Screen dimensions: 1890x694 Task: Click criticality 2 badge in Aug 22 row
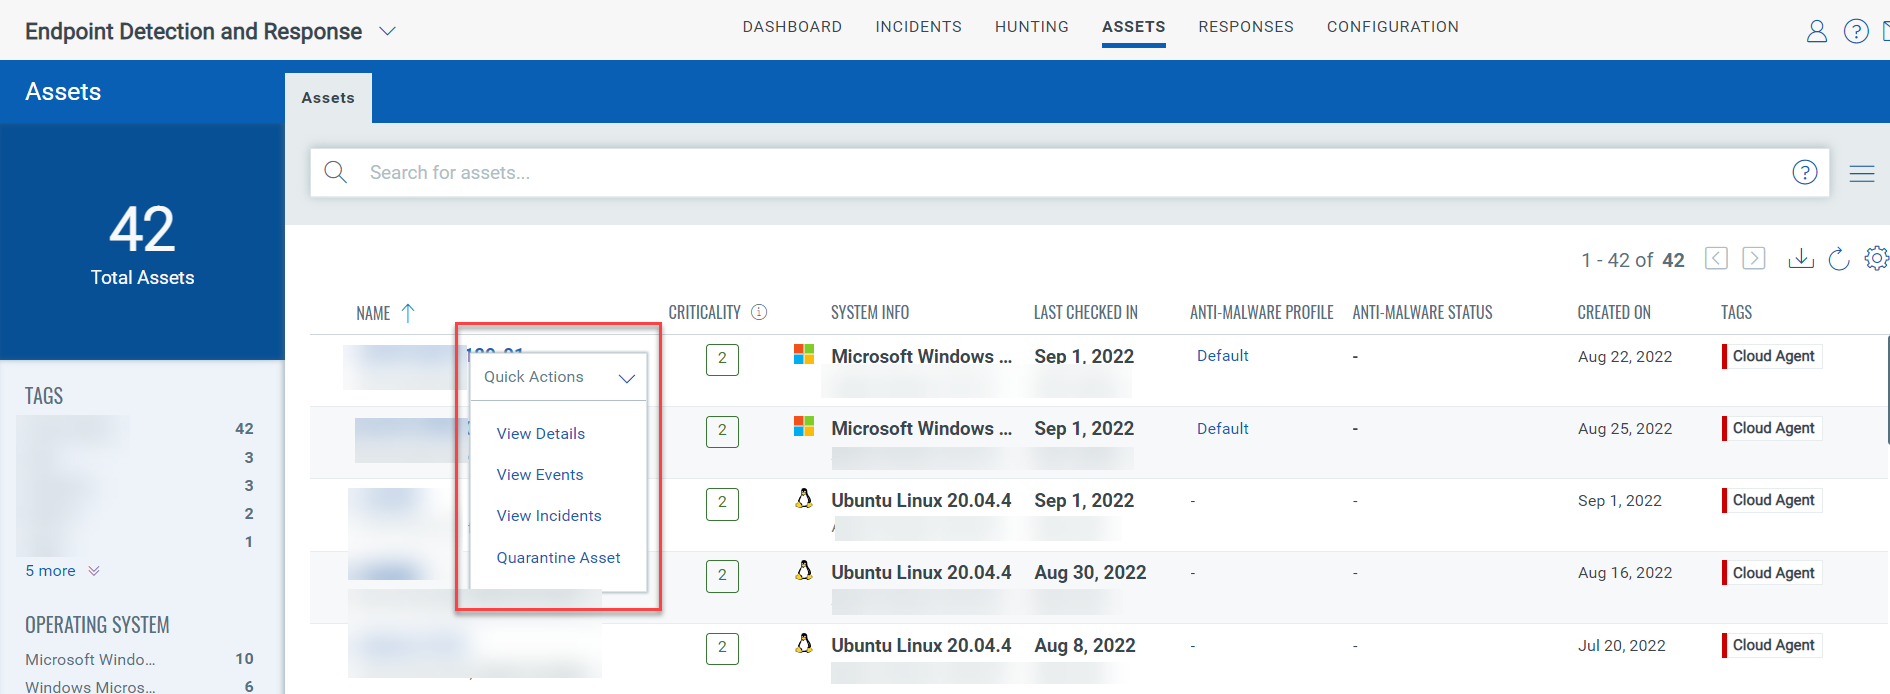coord(722,359)
